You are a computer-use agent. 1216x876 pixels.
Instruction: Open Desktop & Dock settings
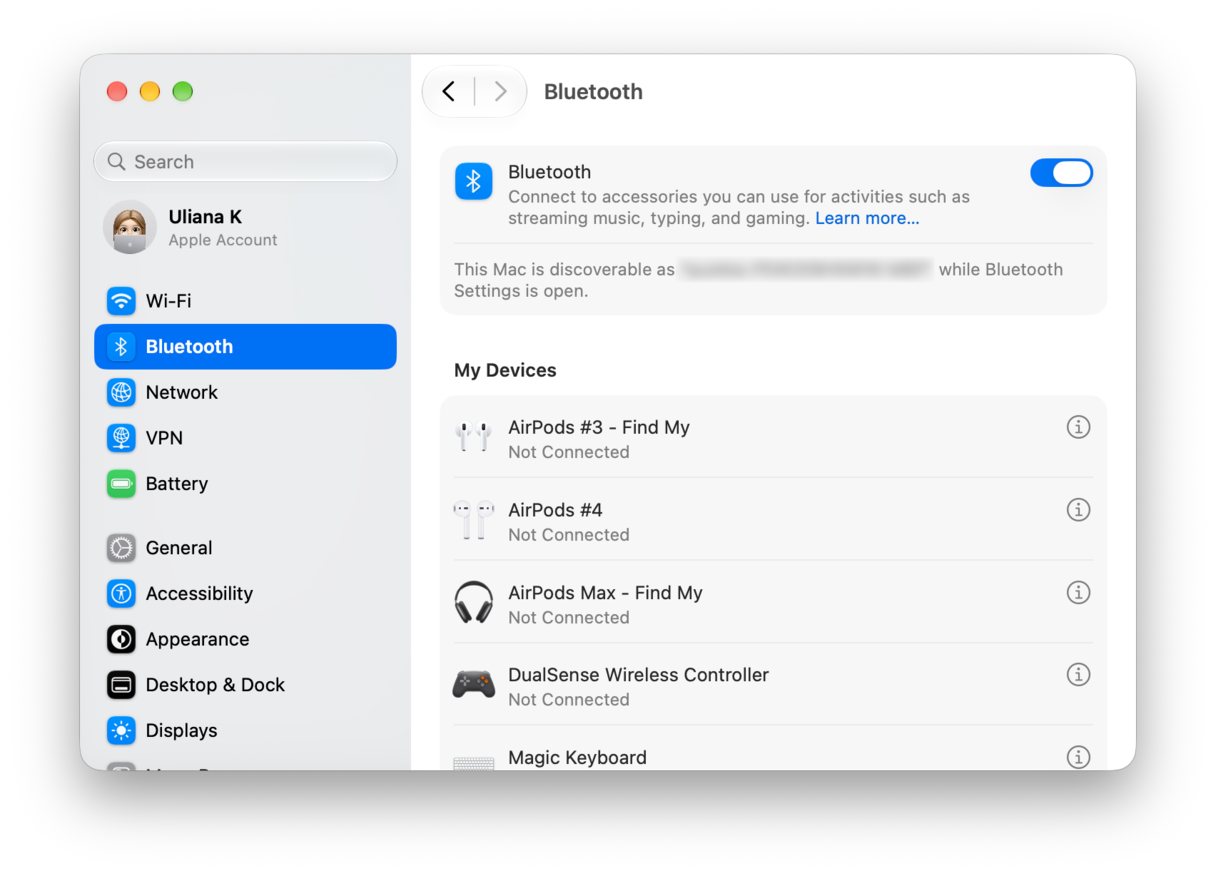coord(245,685)
